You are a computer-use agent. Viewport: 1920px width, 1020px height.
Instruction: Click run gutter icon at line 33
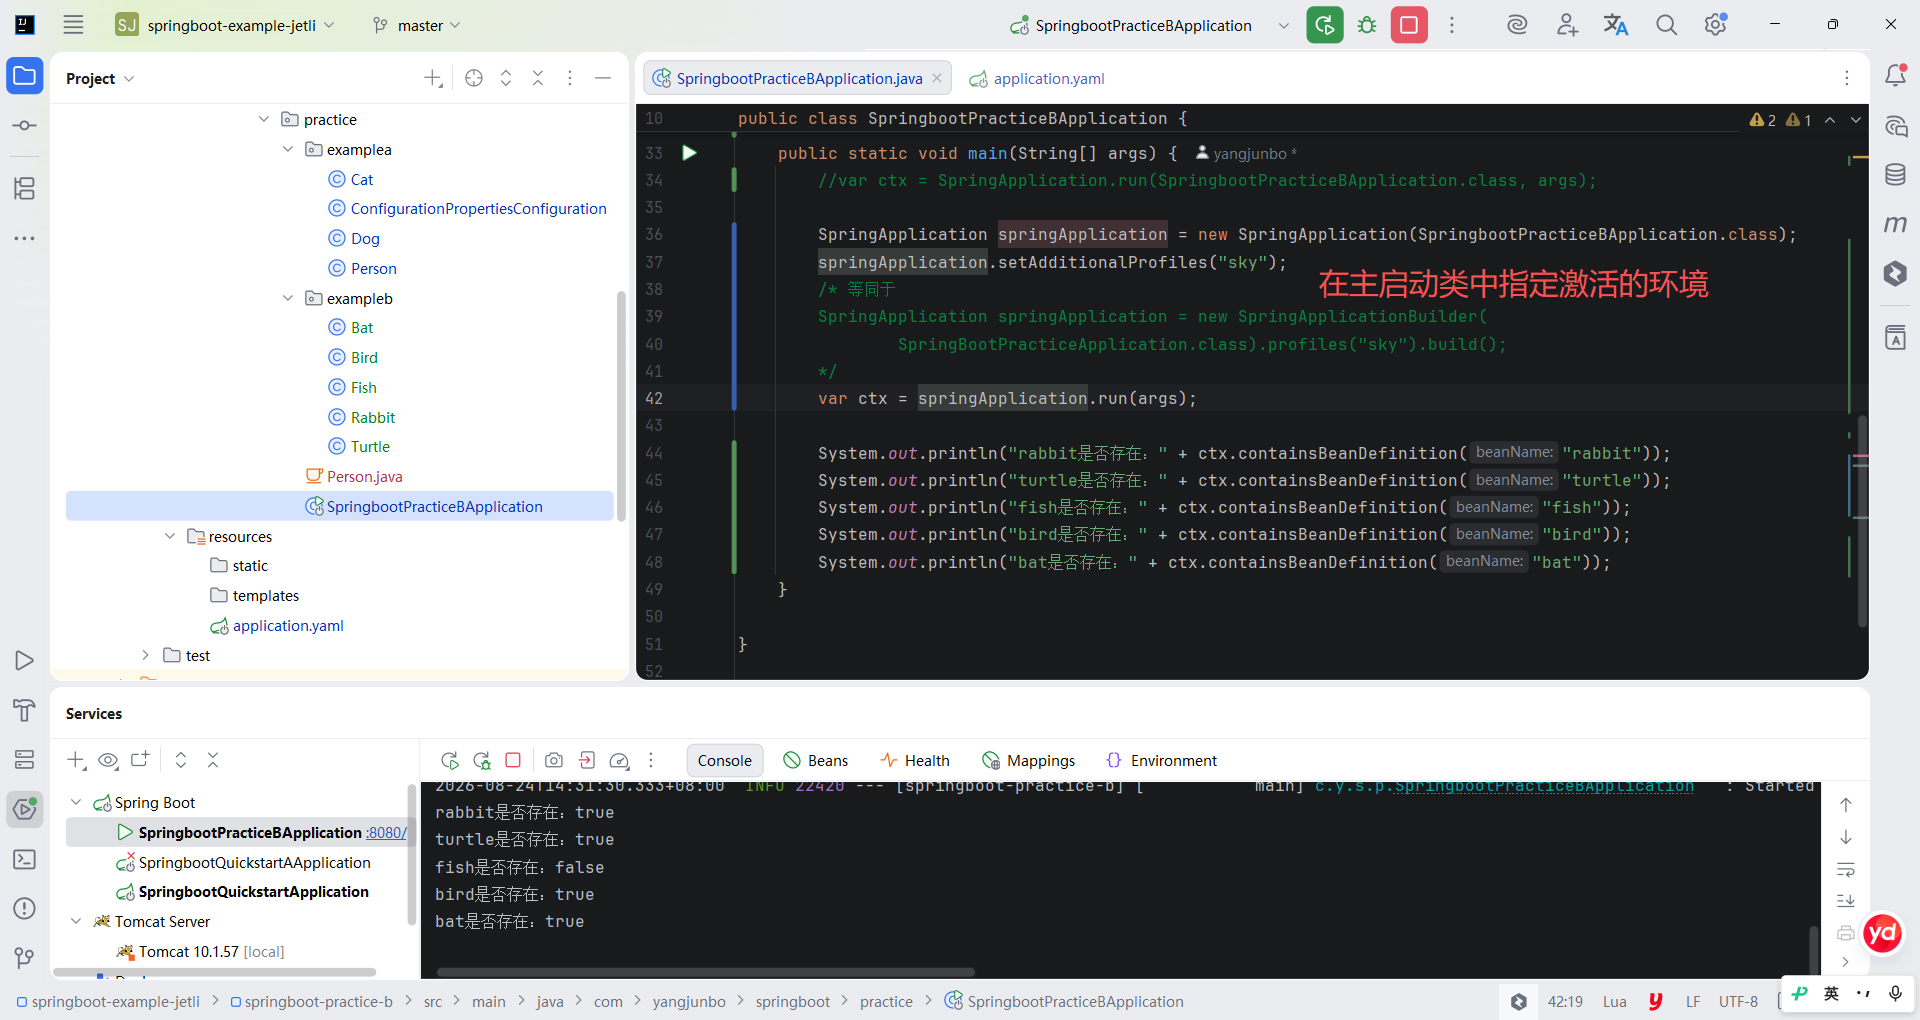[x=689, y=153]
